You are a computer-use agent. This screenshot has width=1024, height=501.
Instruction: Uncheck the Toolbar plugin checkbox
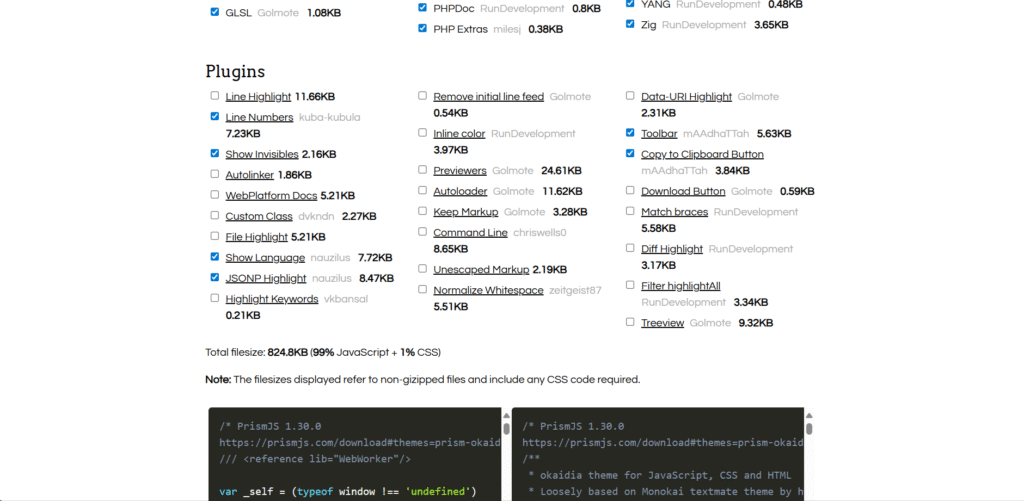[630, 133]
